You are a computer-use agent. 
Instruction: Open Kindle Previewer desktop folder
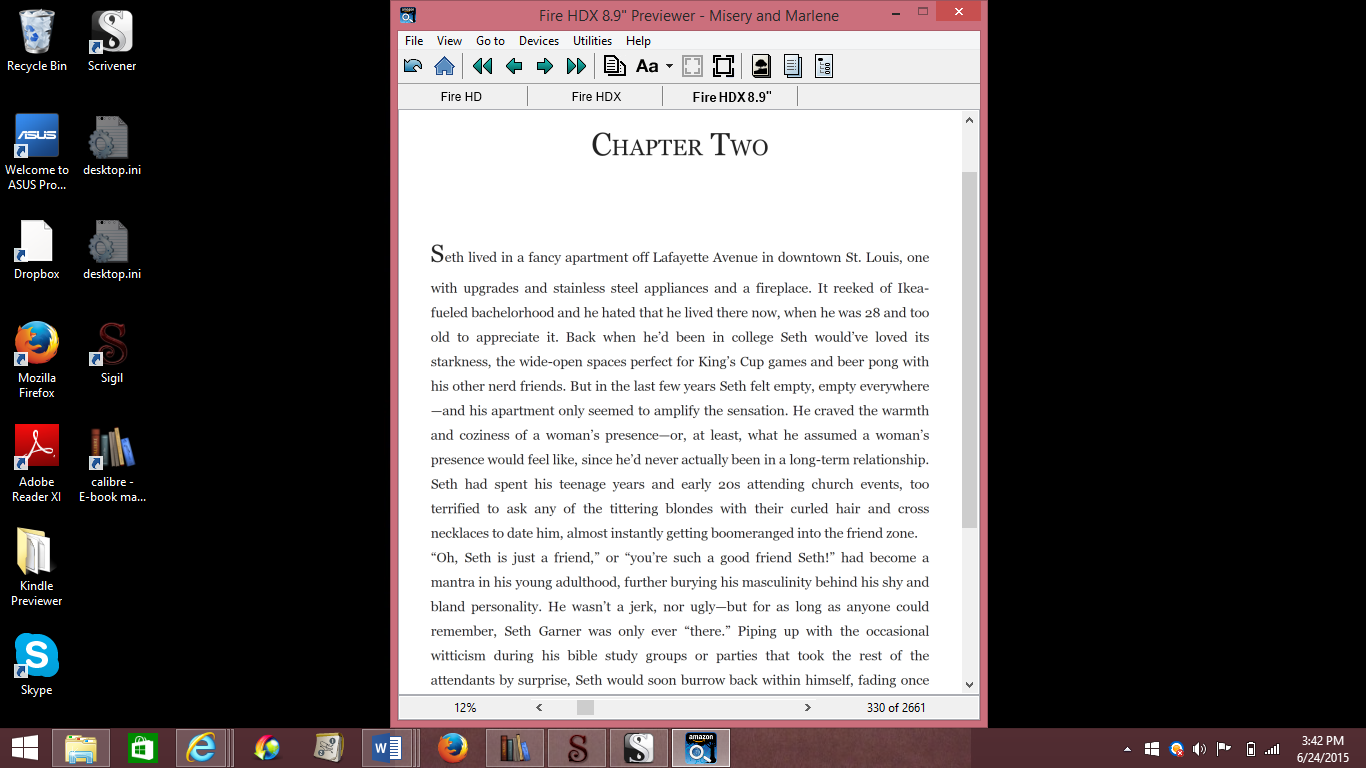37,568
